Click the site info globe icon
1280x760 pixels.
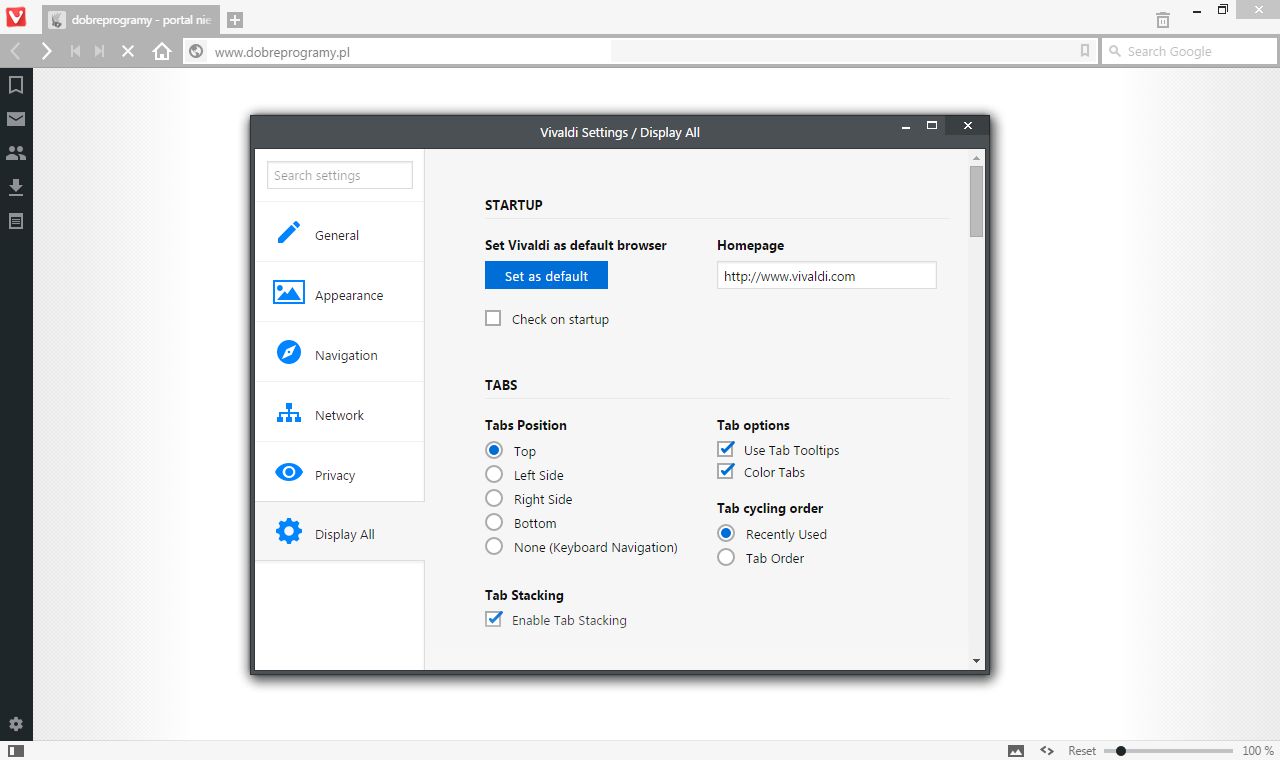pos(196,51)
